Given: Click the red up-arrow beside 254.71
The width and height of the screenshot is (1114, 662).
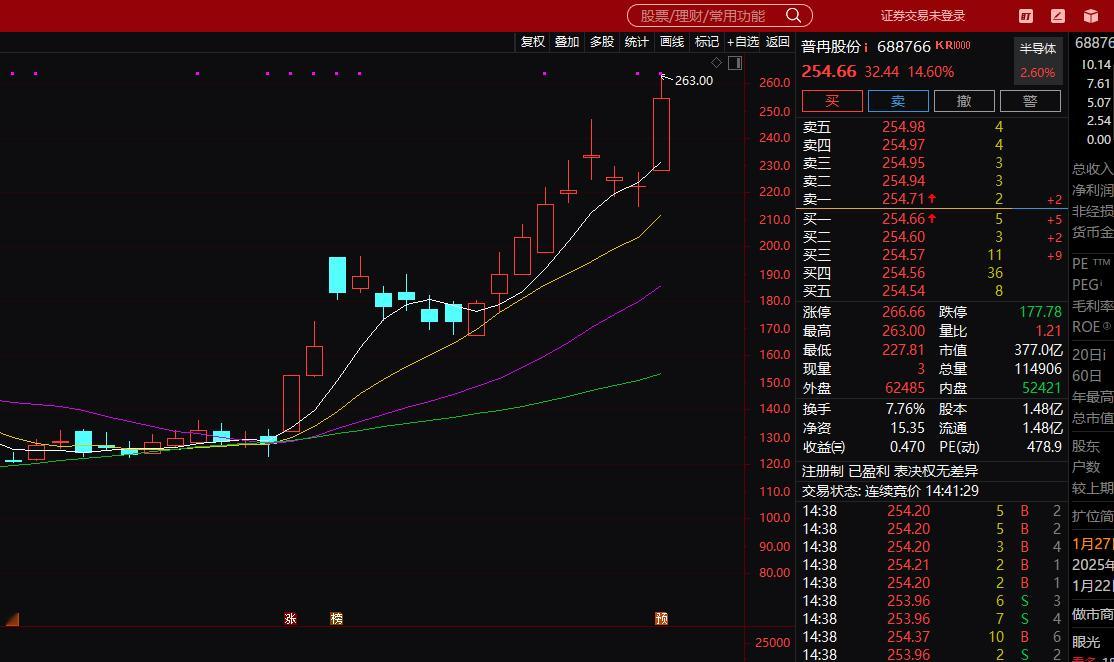Looking at the screenshot, I should click(931, 199).
